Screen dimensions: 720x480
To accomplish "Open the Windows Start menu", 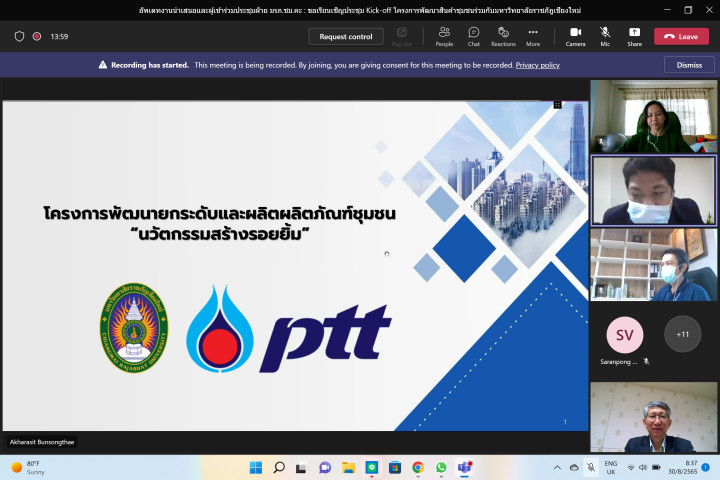I will coord(256,468).
